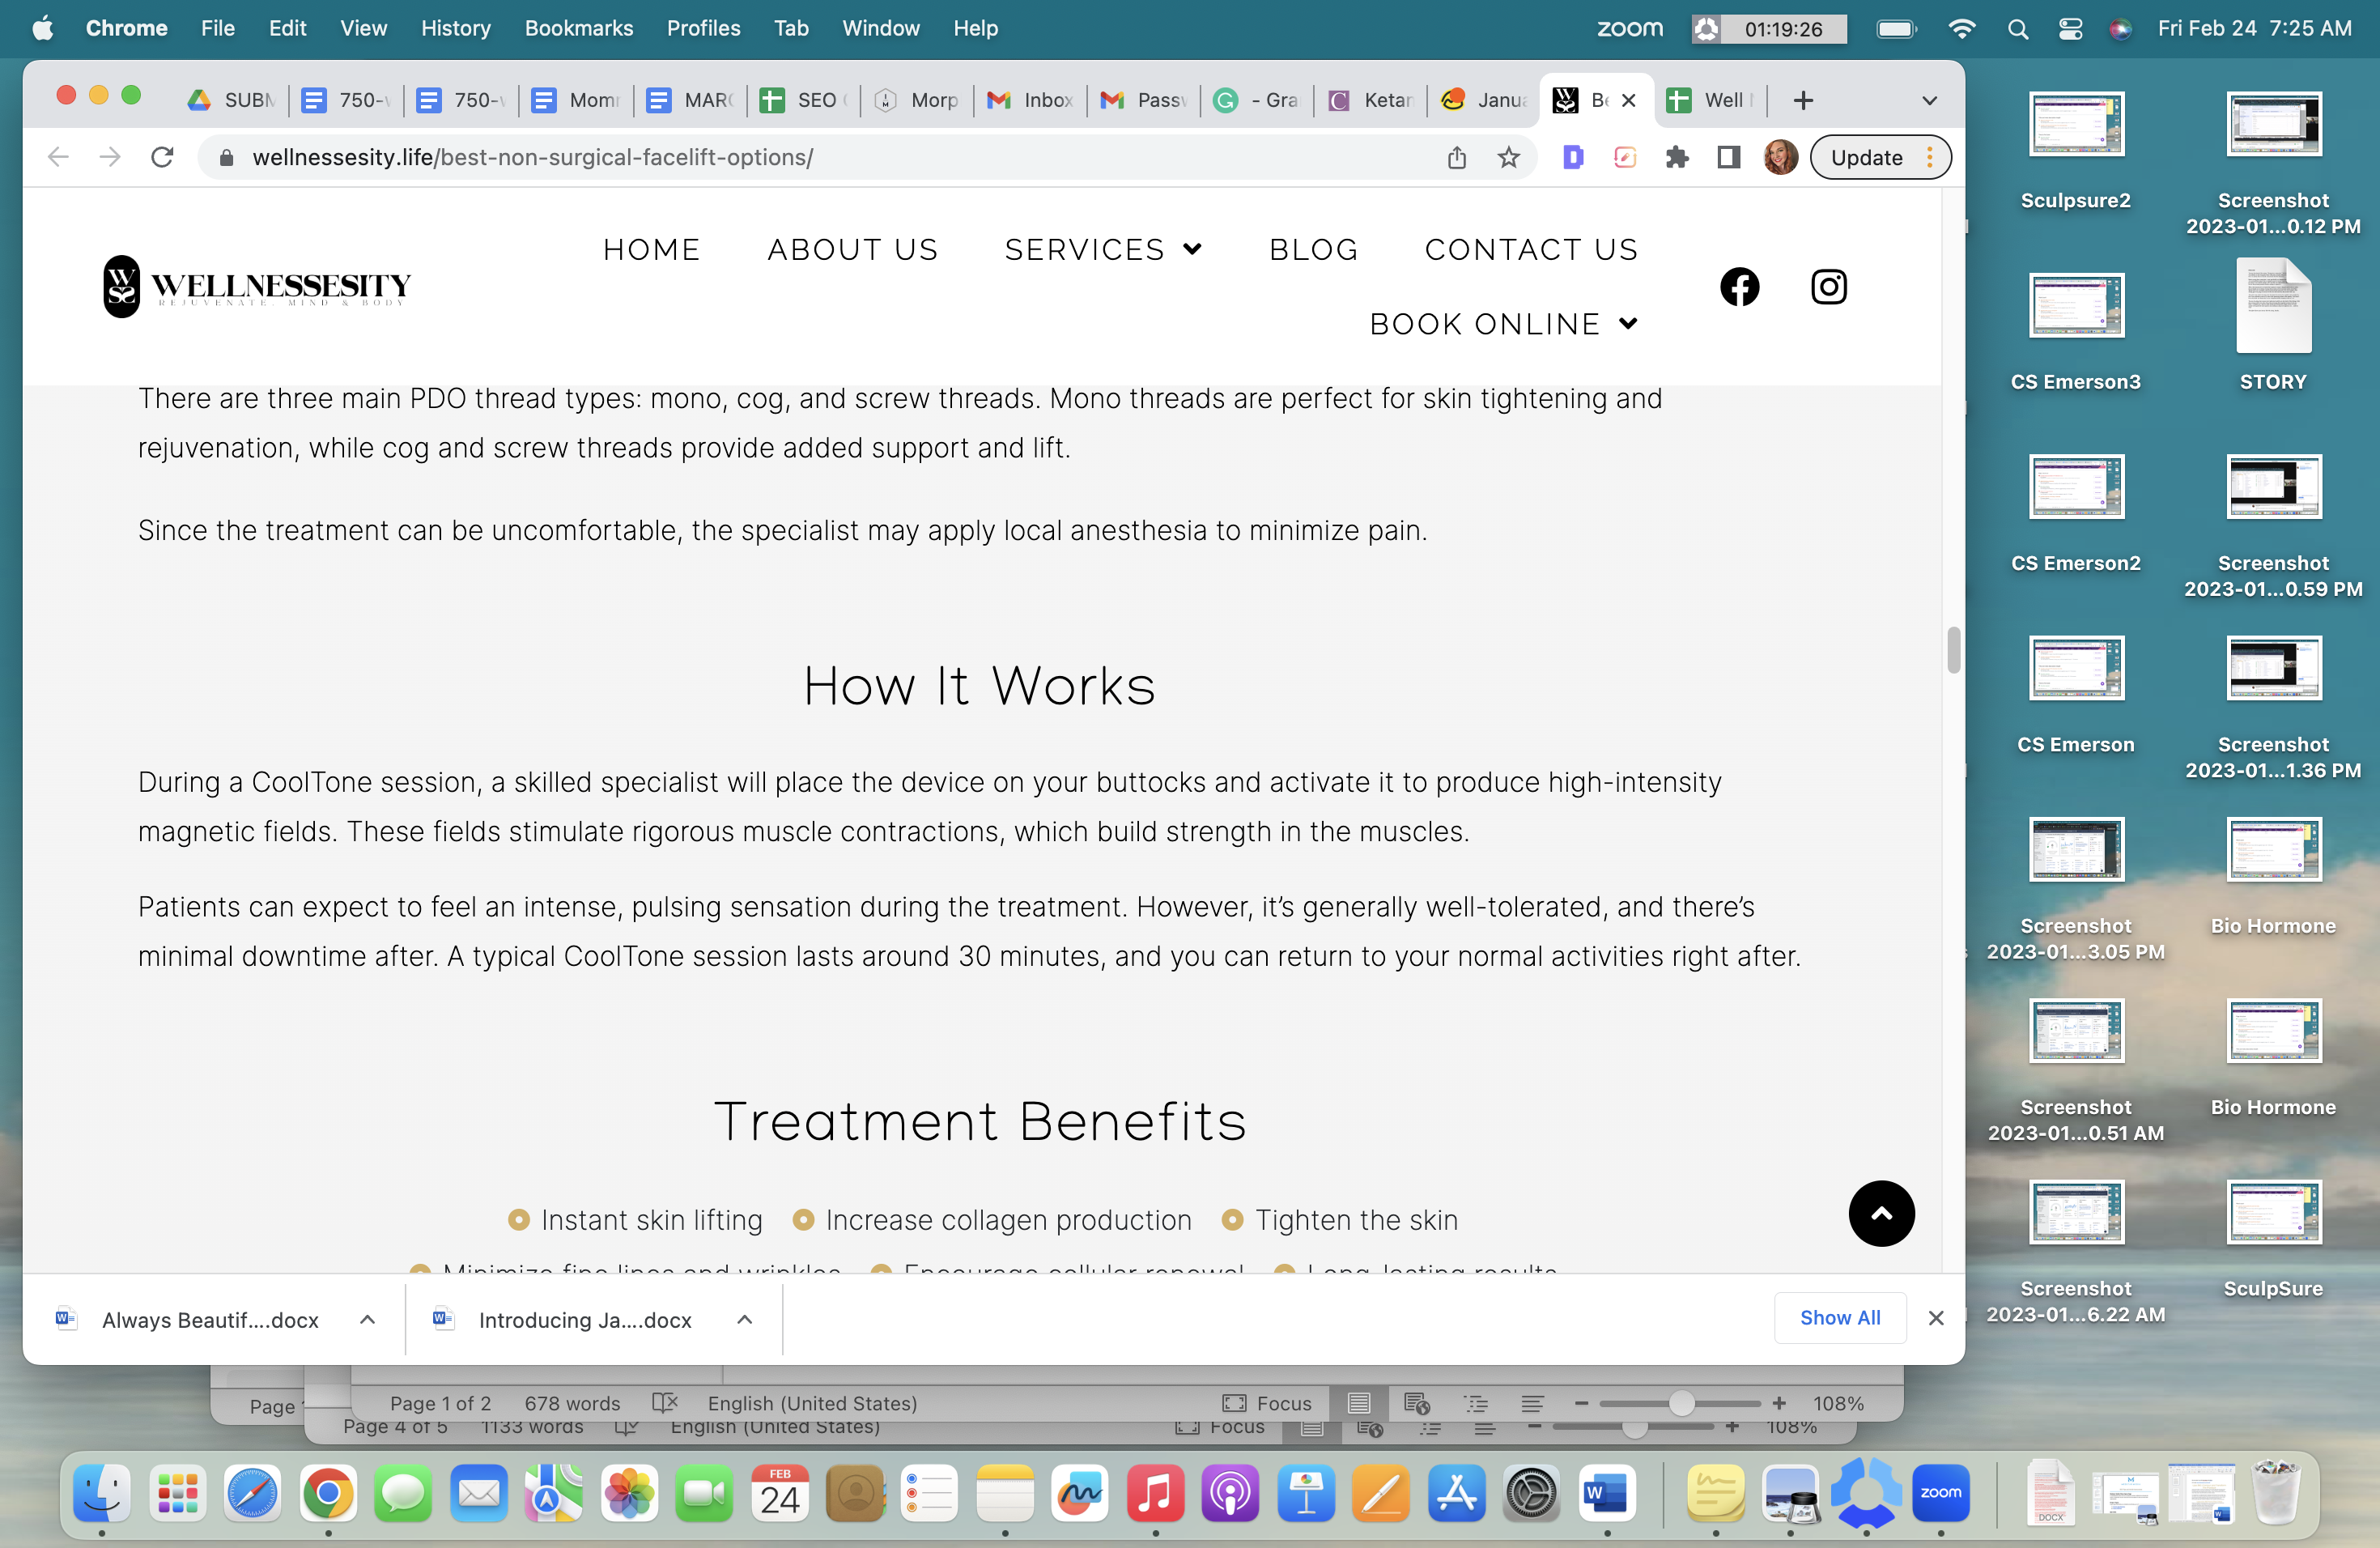Viewport: 2380px width, 1548px height.
Task: Open the Bookmarks menu in menu bar
Action: [x=578, y=28]
